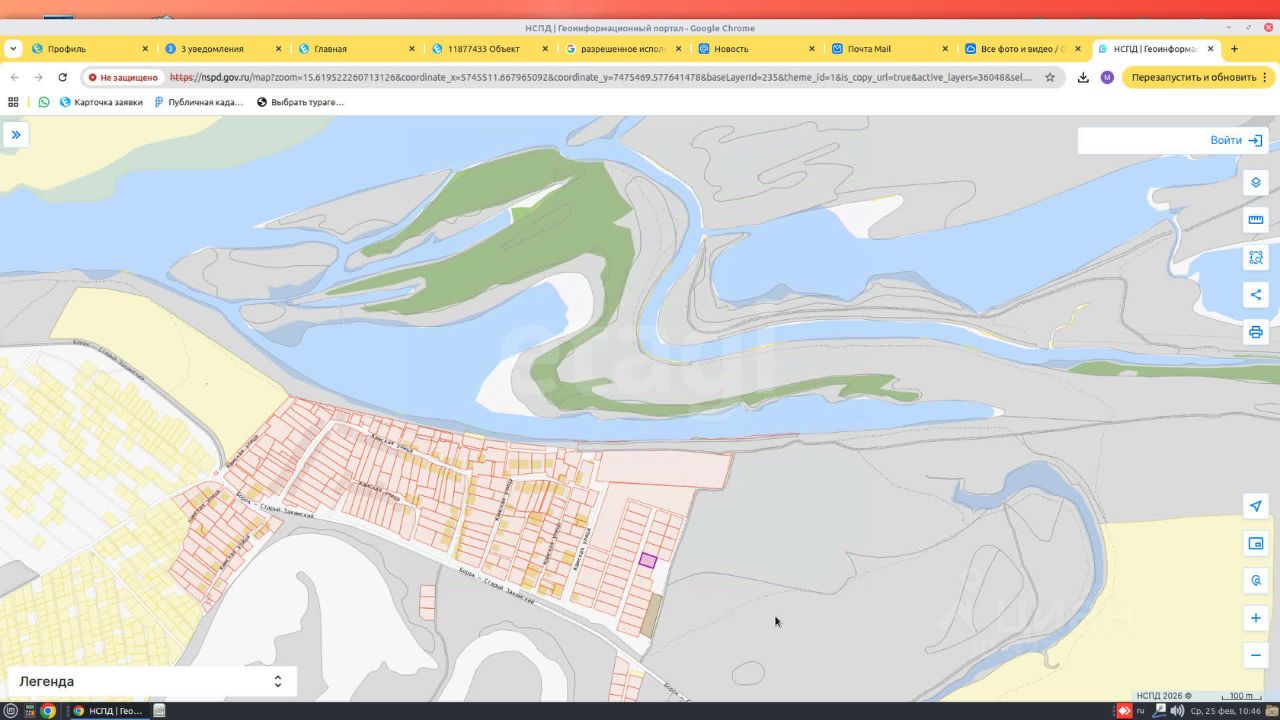Activate the area search selection tool
This screenshot has height=720, width=1280.
coord(1256,257)
